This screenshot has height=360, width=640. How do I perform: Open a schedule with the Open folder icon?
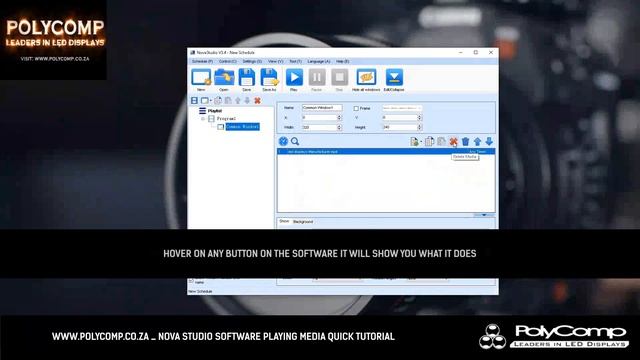224,78
